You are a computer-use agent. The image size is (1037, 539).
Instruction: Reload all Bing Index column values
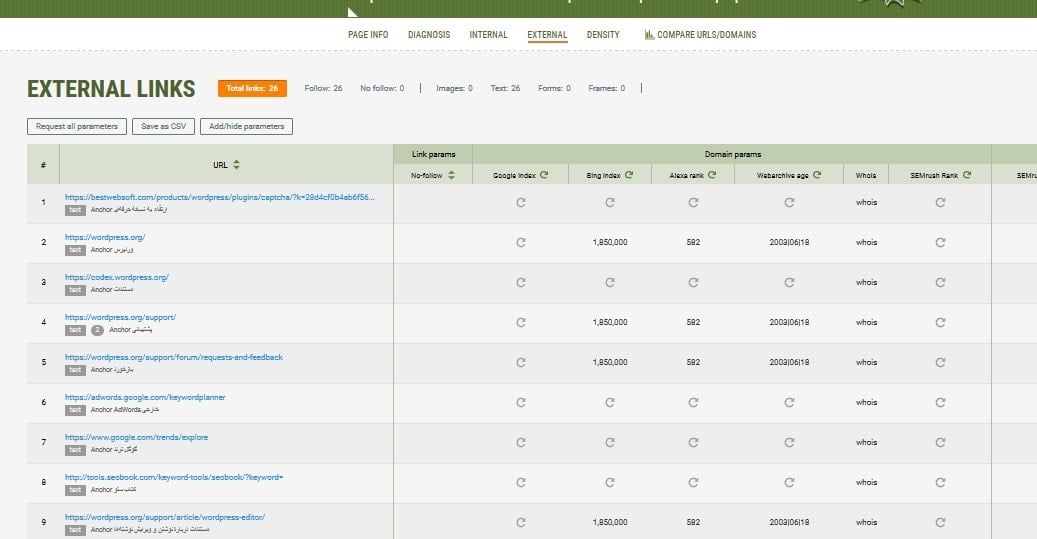pyautogui.click(x=629, y=175)
